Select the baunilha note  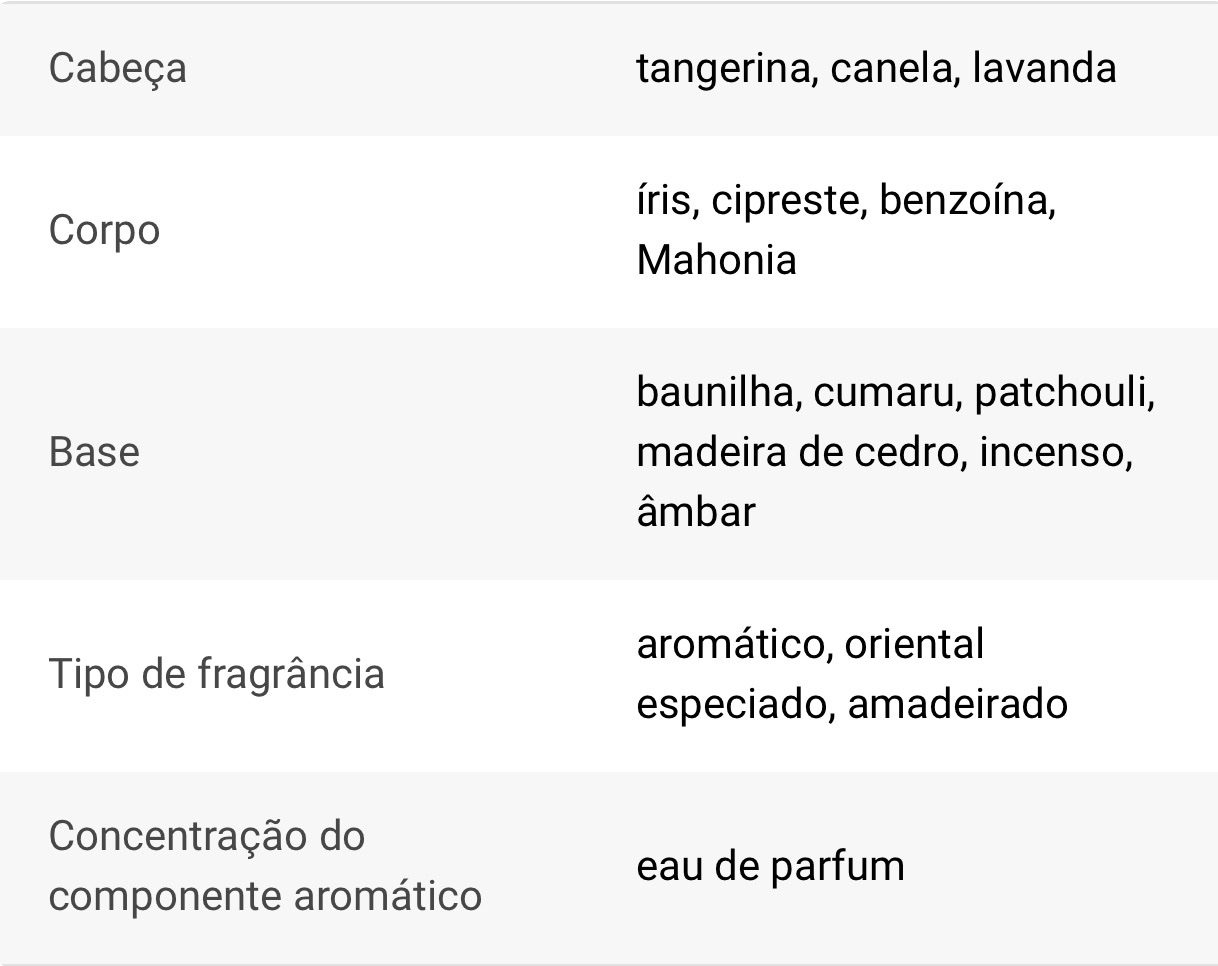715,392
